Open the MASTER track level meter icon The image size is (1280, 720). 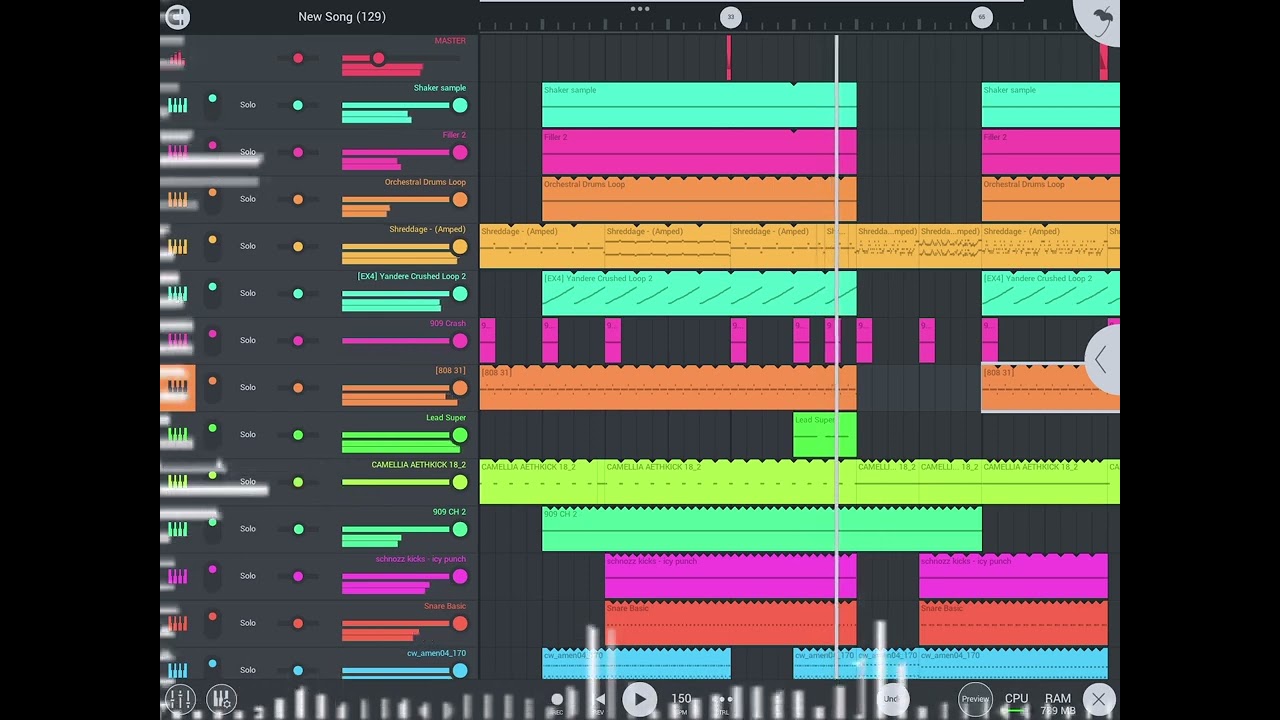tap(177, 59)
